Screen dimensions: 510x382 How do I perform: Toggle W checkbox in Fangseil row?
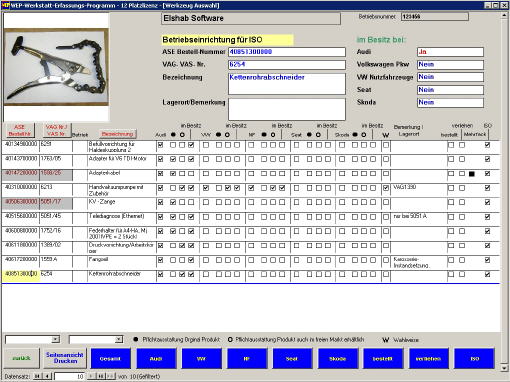[x=386, y=260]
